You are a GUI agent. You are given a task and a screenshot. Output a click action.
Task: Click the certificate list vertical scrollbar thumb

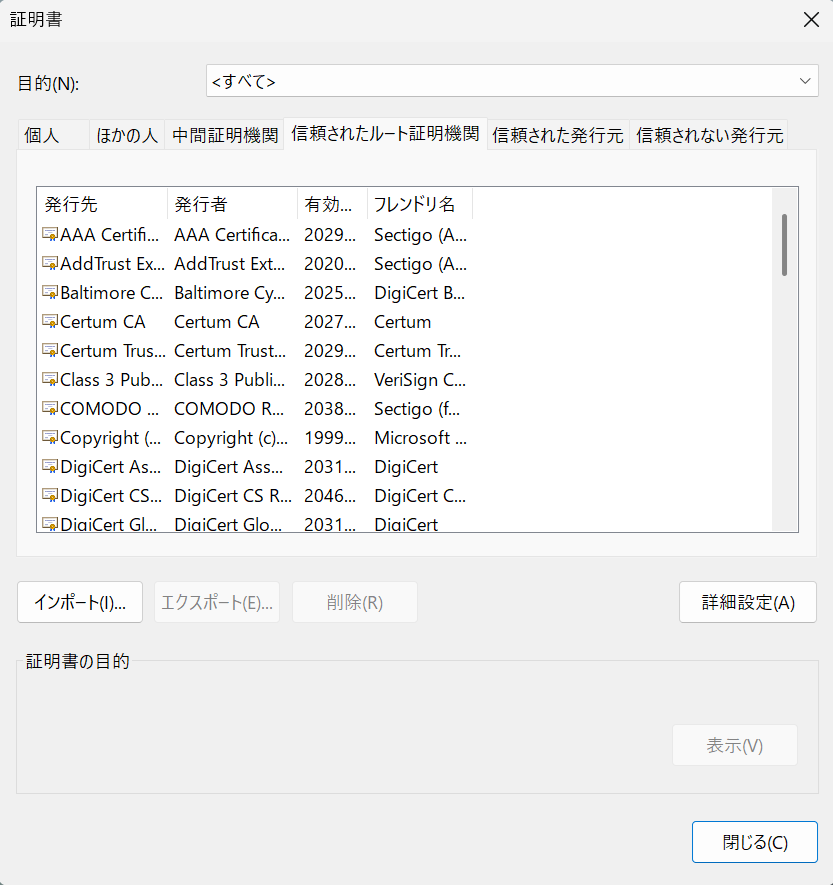pyautogui.click(x=784, y=245)
